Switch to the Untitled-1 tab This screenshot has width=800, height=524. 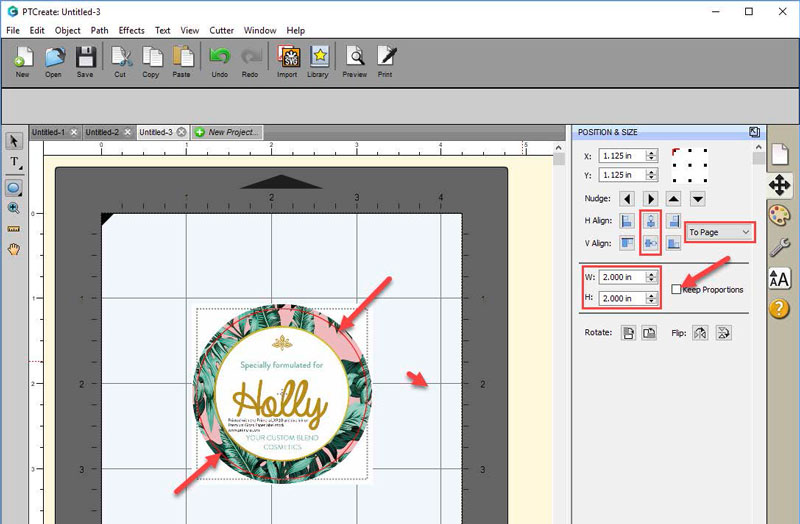pyautogui.click(x=48, y=132)
